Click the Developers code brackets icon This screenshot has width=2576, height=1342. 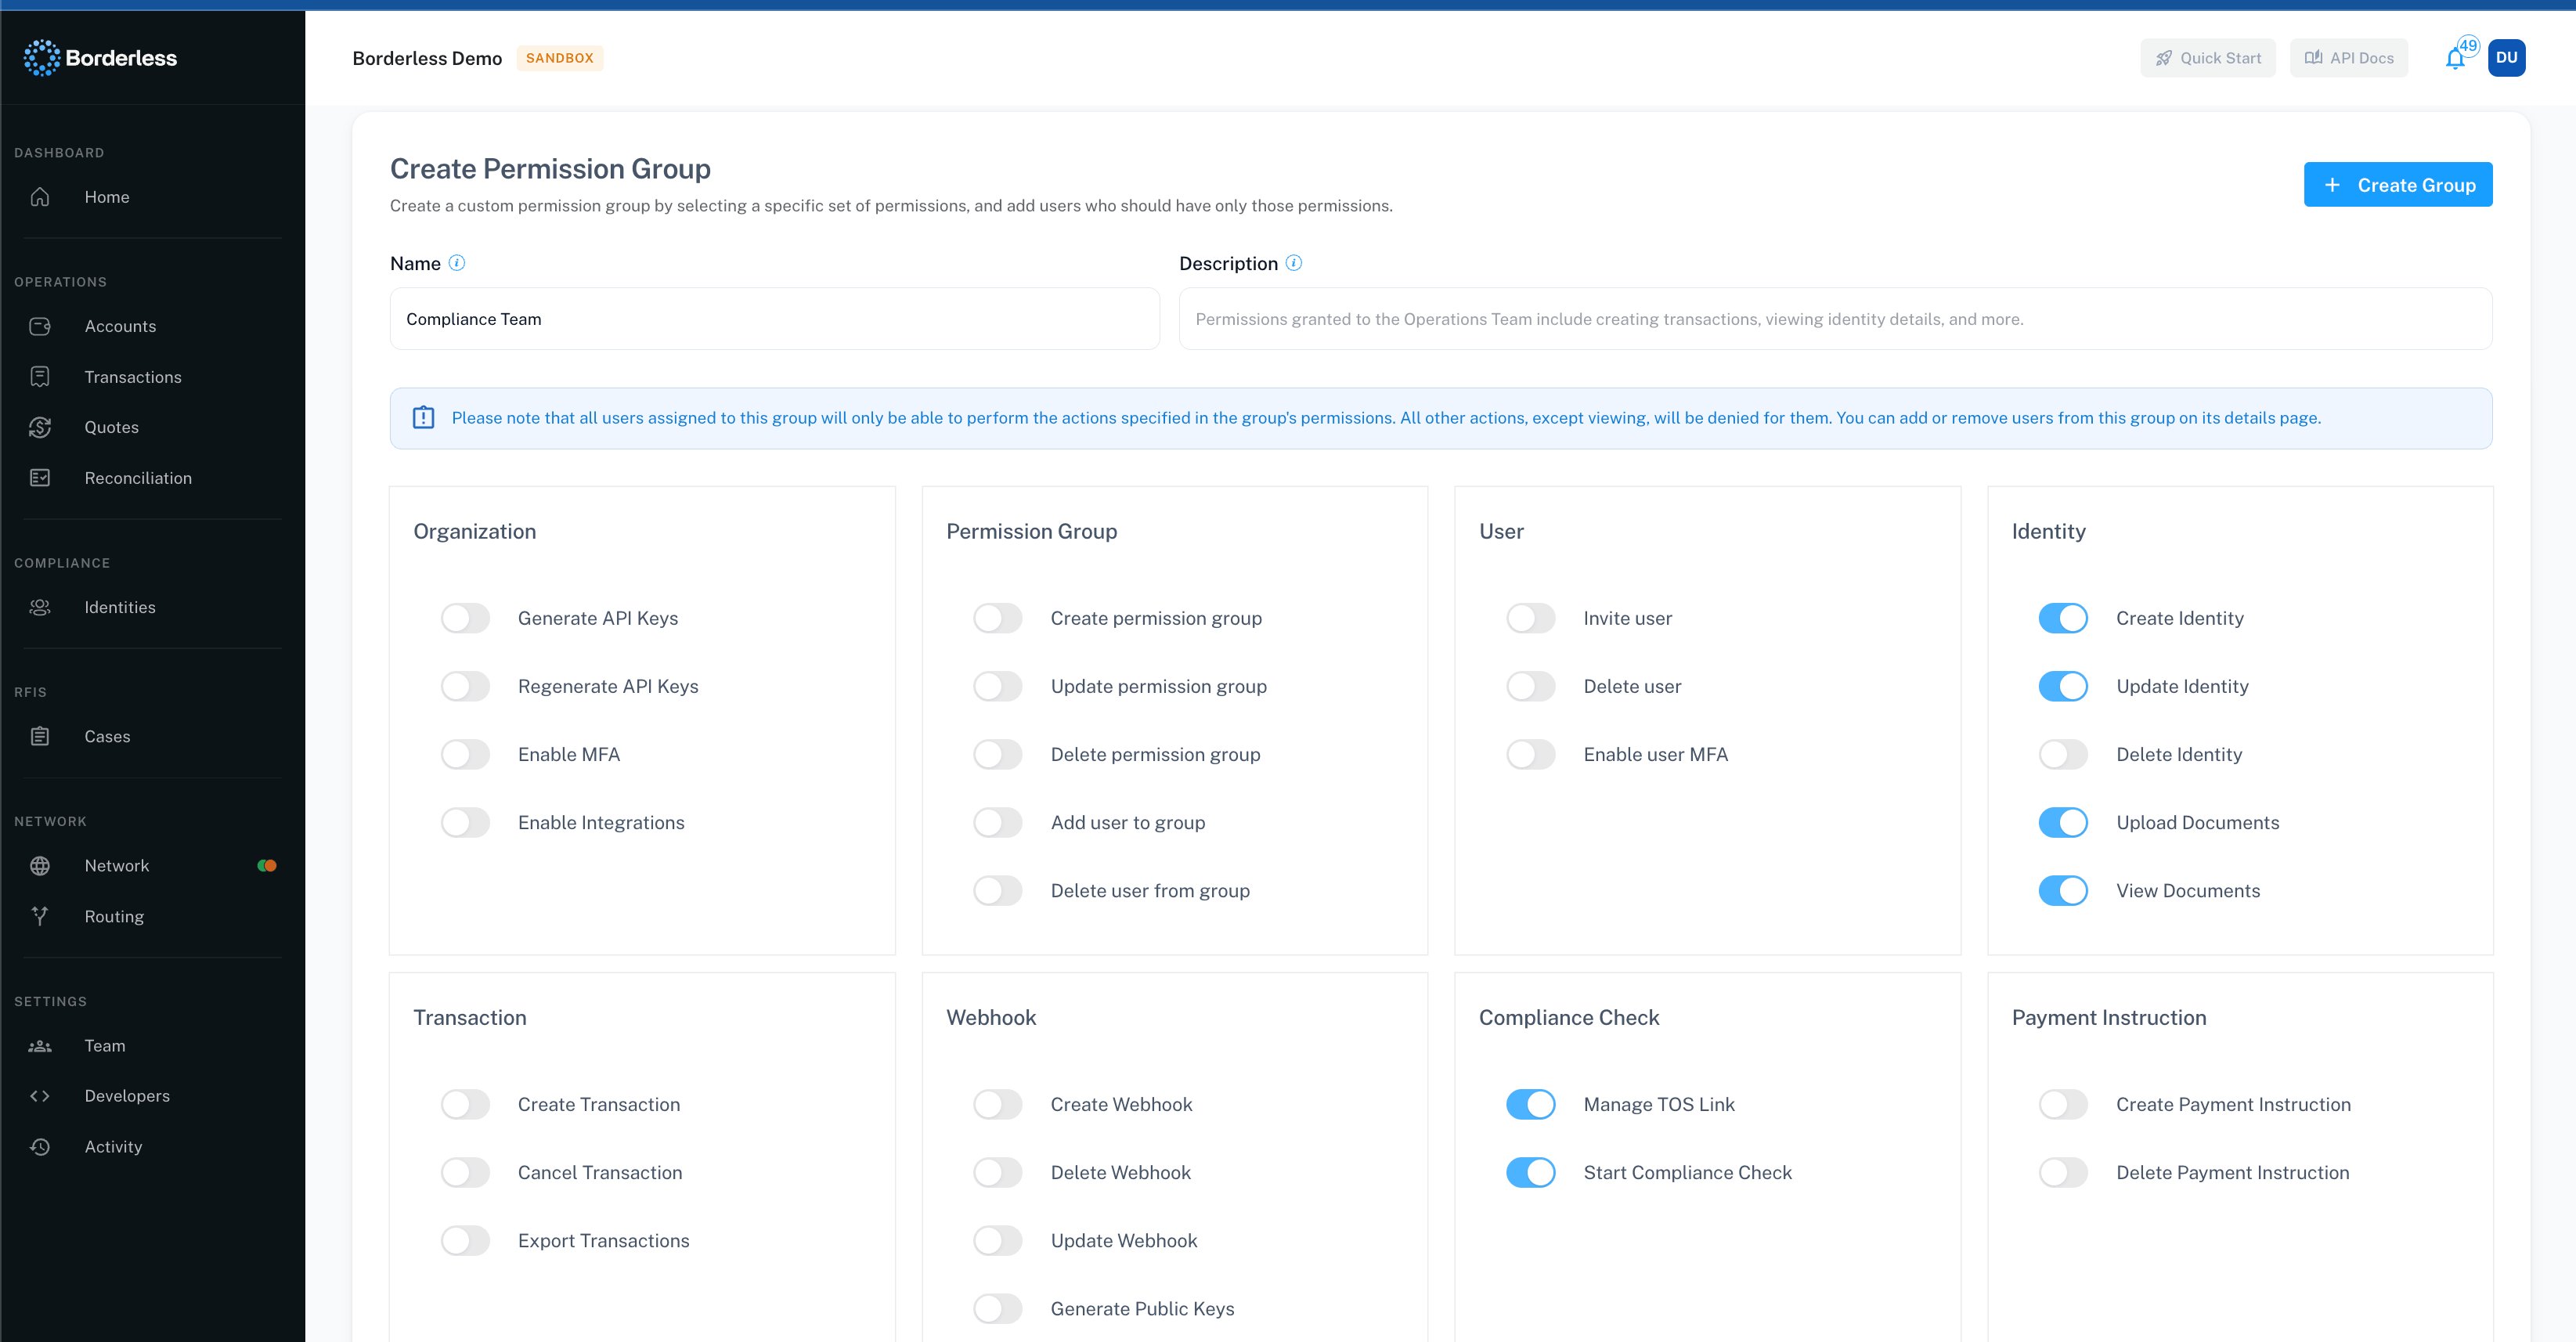(x=40, y=1096)
